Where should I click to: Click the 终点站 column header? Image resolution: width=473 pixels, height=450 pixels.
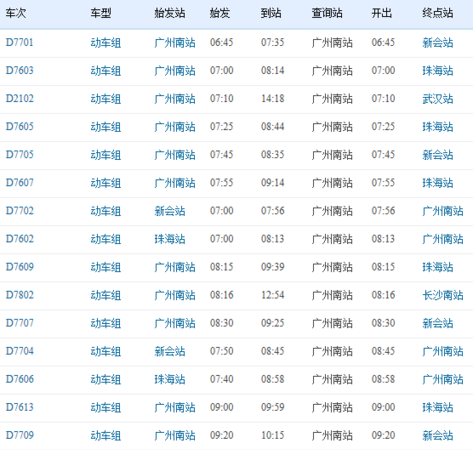coord(438,13)
